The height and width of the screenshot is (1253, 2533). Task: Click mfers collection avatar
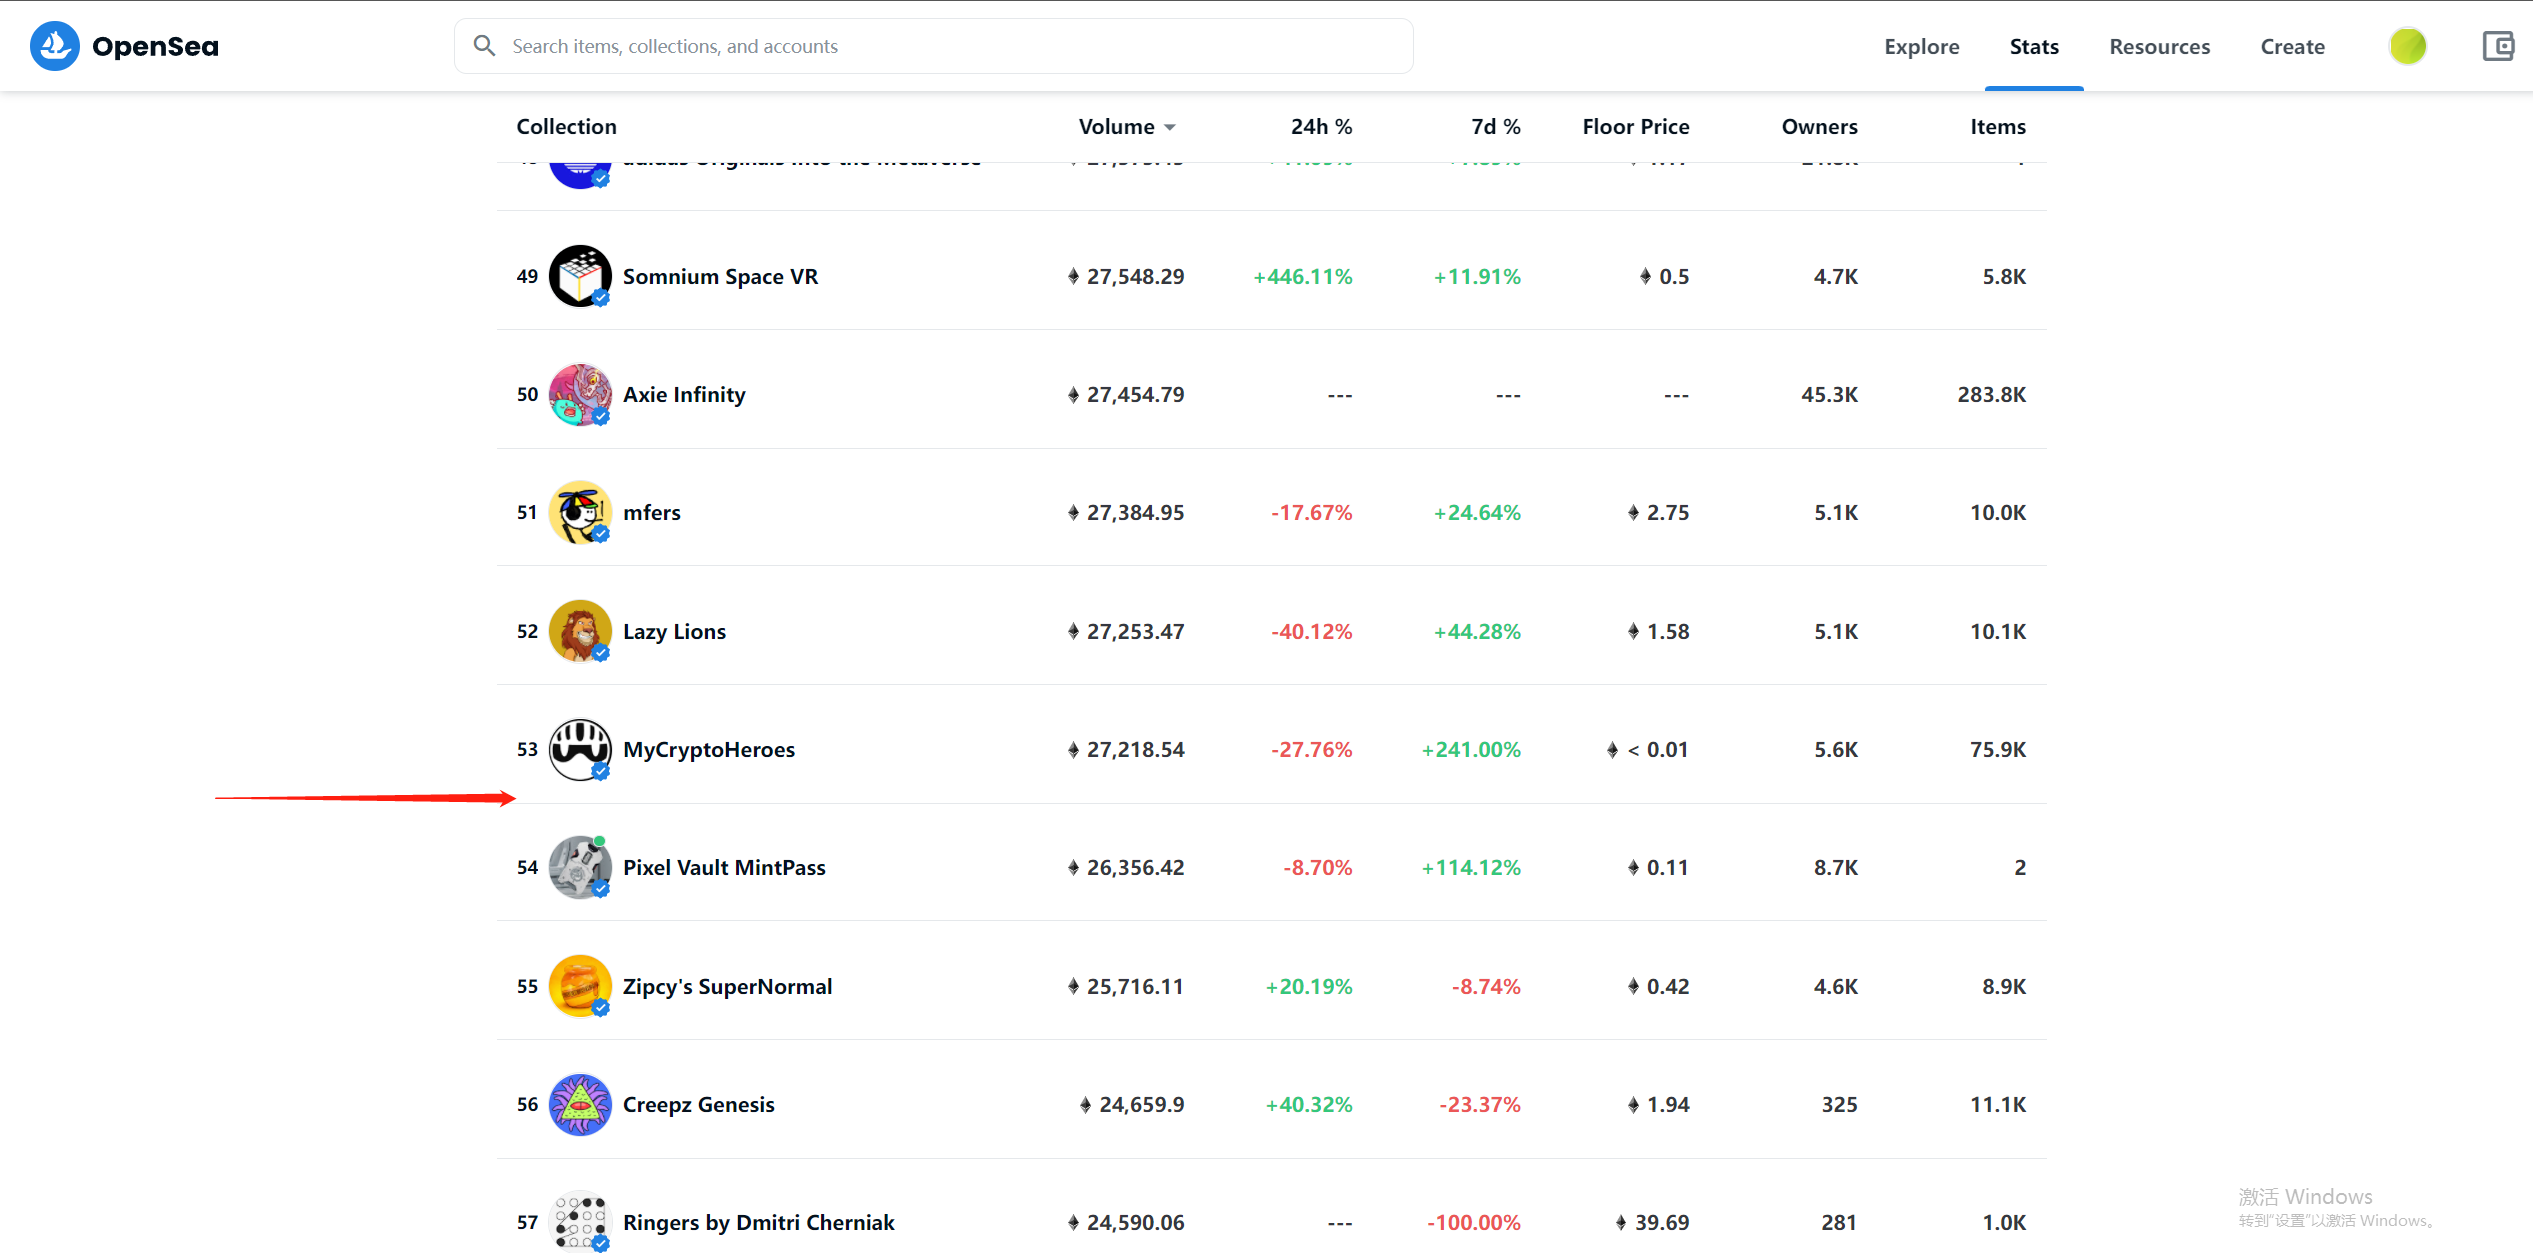(580, 512)
